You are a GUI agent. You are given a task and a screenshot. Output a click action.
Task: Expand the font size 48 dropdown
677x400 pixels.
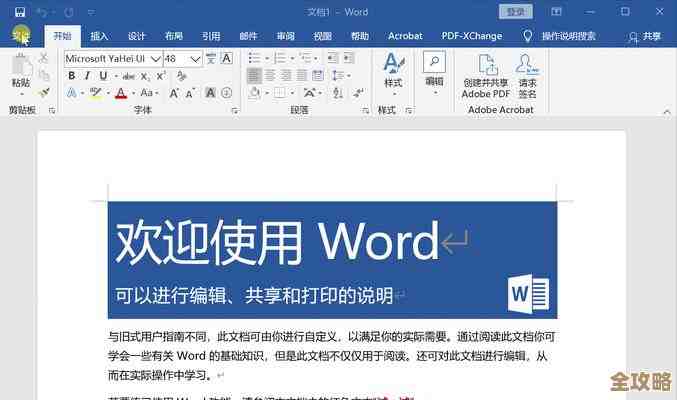tap(196, 59)
